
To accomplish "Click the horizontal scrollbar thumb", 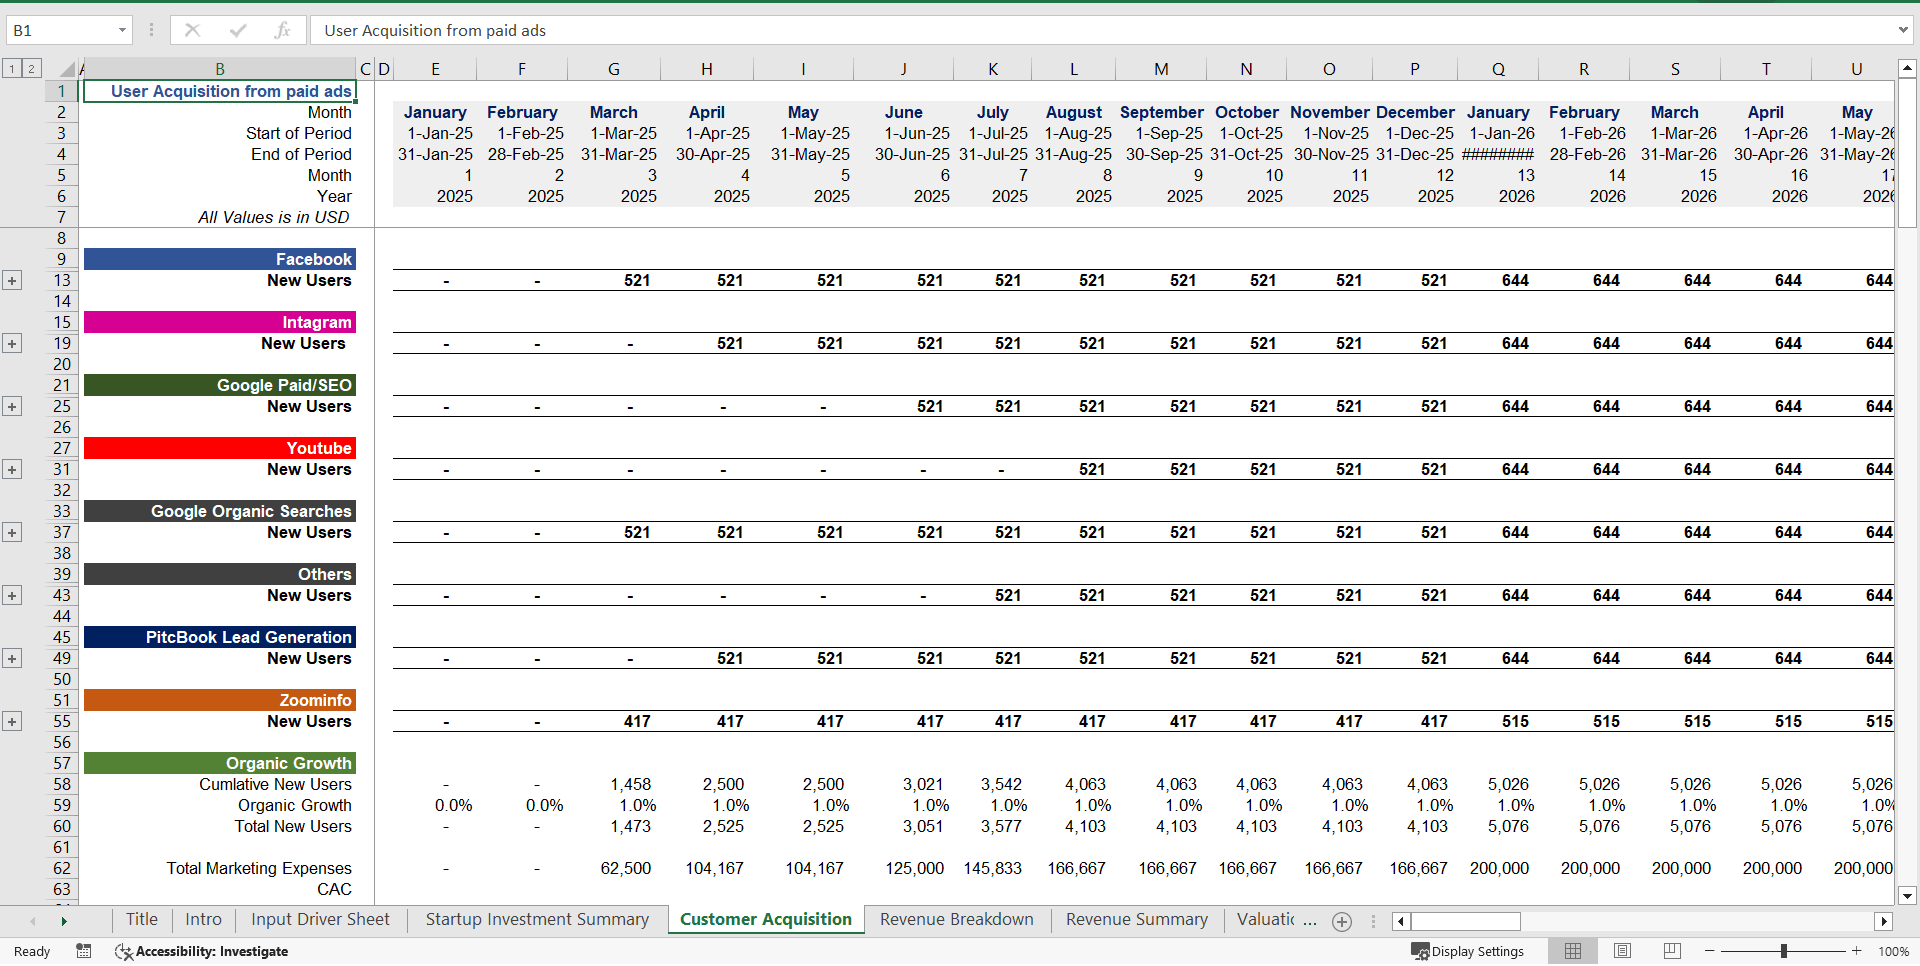I will 1465,921.
